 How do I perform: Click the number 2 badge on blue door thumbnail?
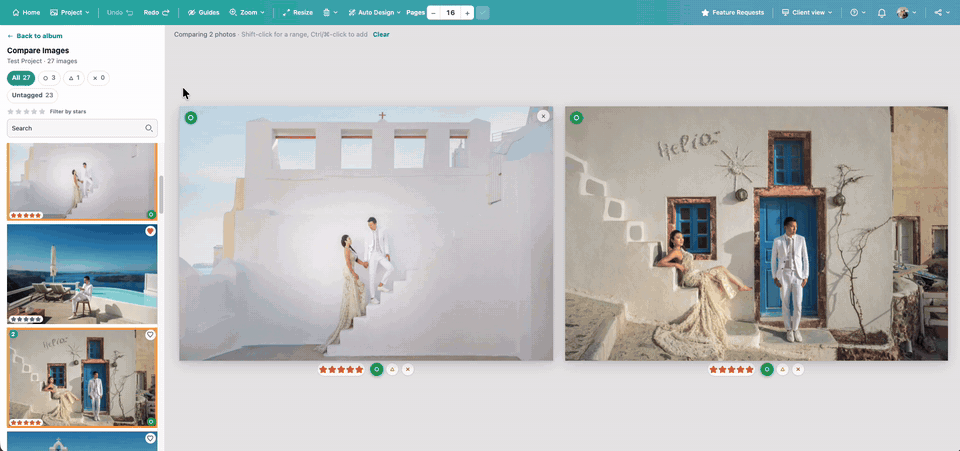coord(13,335)
